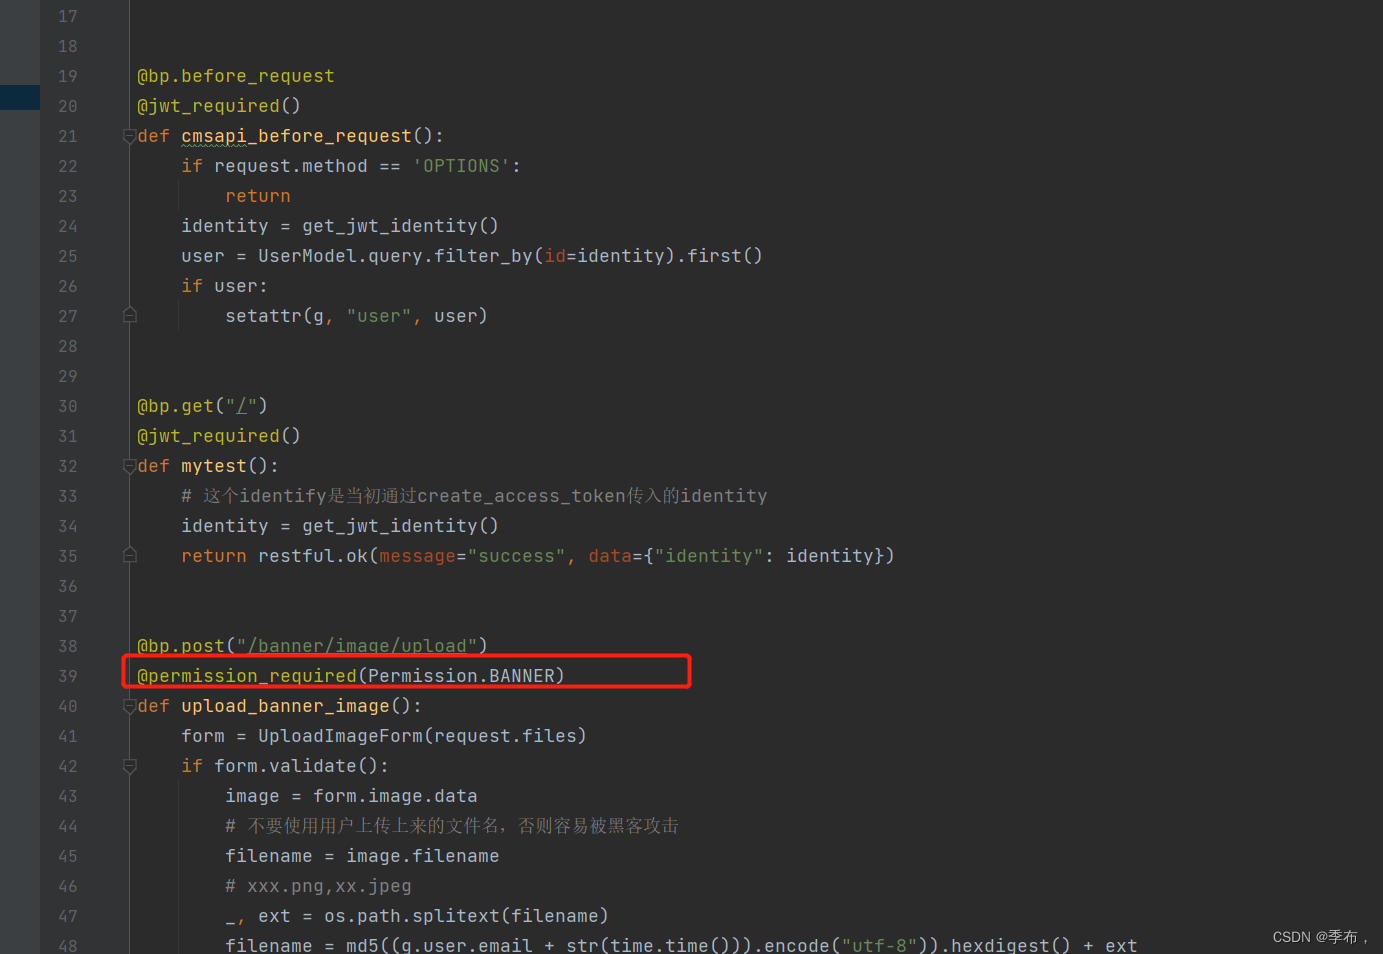Image resolution: width=1383 pixels, height=954 pixels.
Task: Click line number 19 in gutter
Action: coord(67,76)
